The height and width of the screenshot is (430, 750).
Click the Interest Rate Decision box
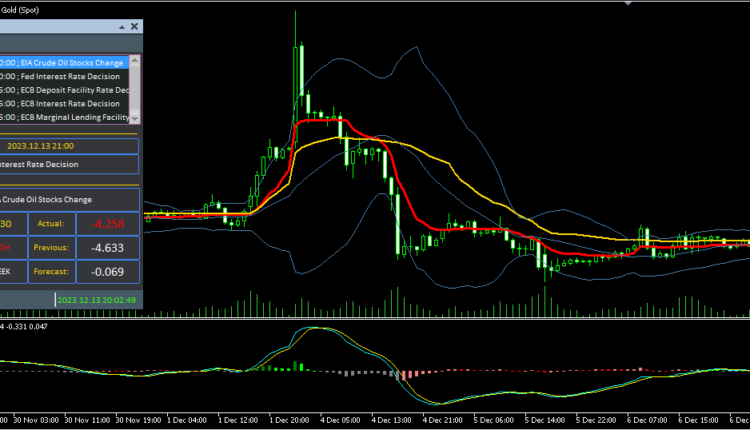[x=66, y=164]
